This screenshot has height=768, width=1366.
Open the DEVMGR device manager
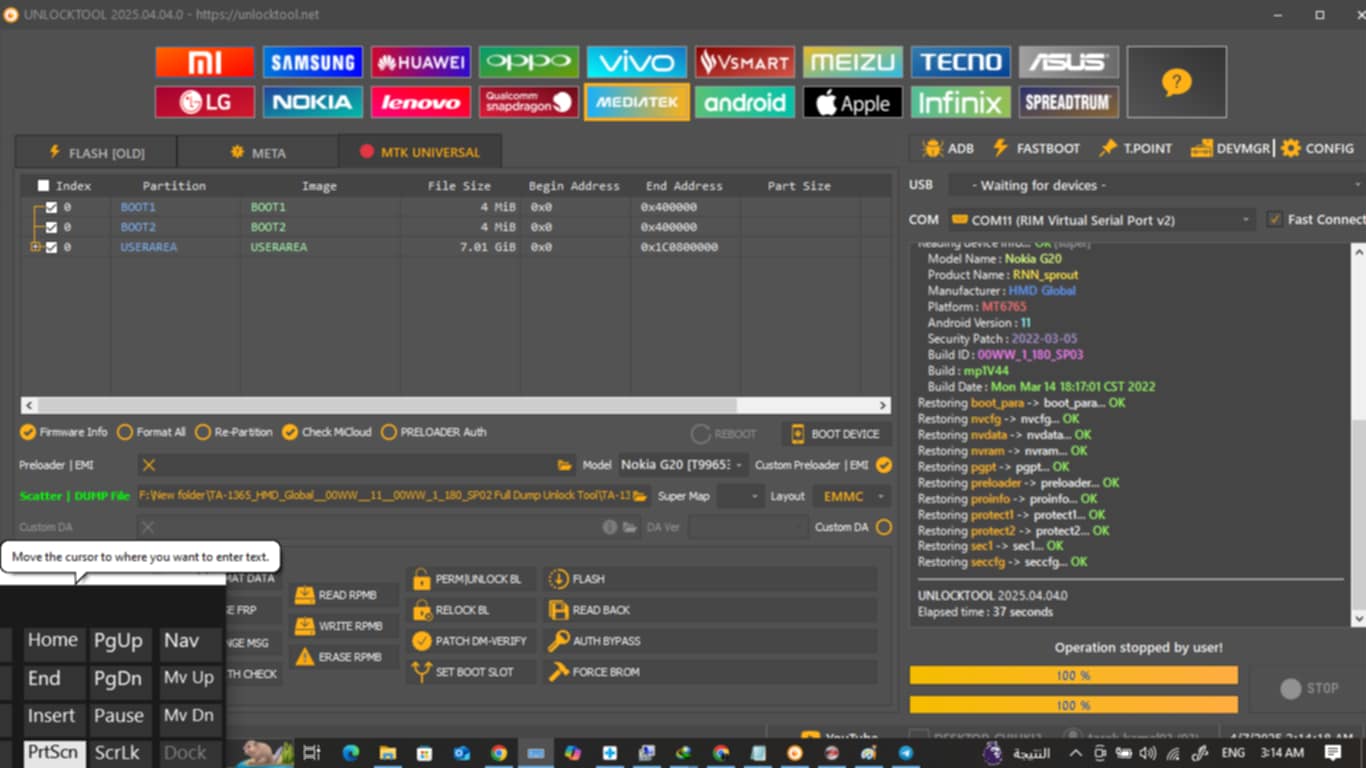pyautogui.click(x=1230, y=148)
